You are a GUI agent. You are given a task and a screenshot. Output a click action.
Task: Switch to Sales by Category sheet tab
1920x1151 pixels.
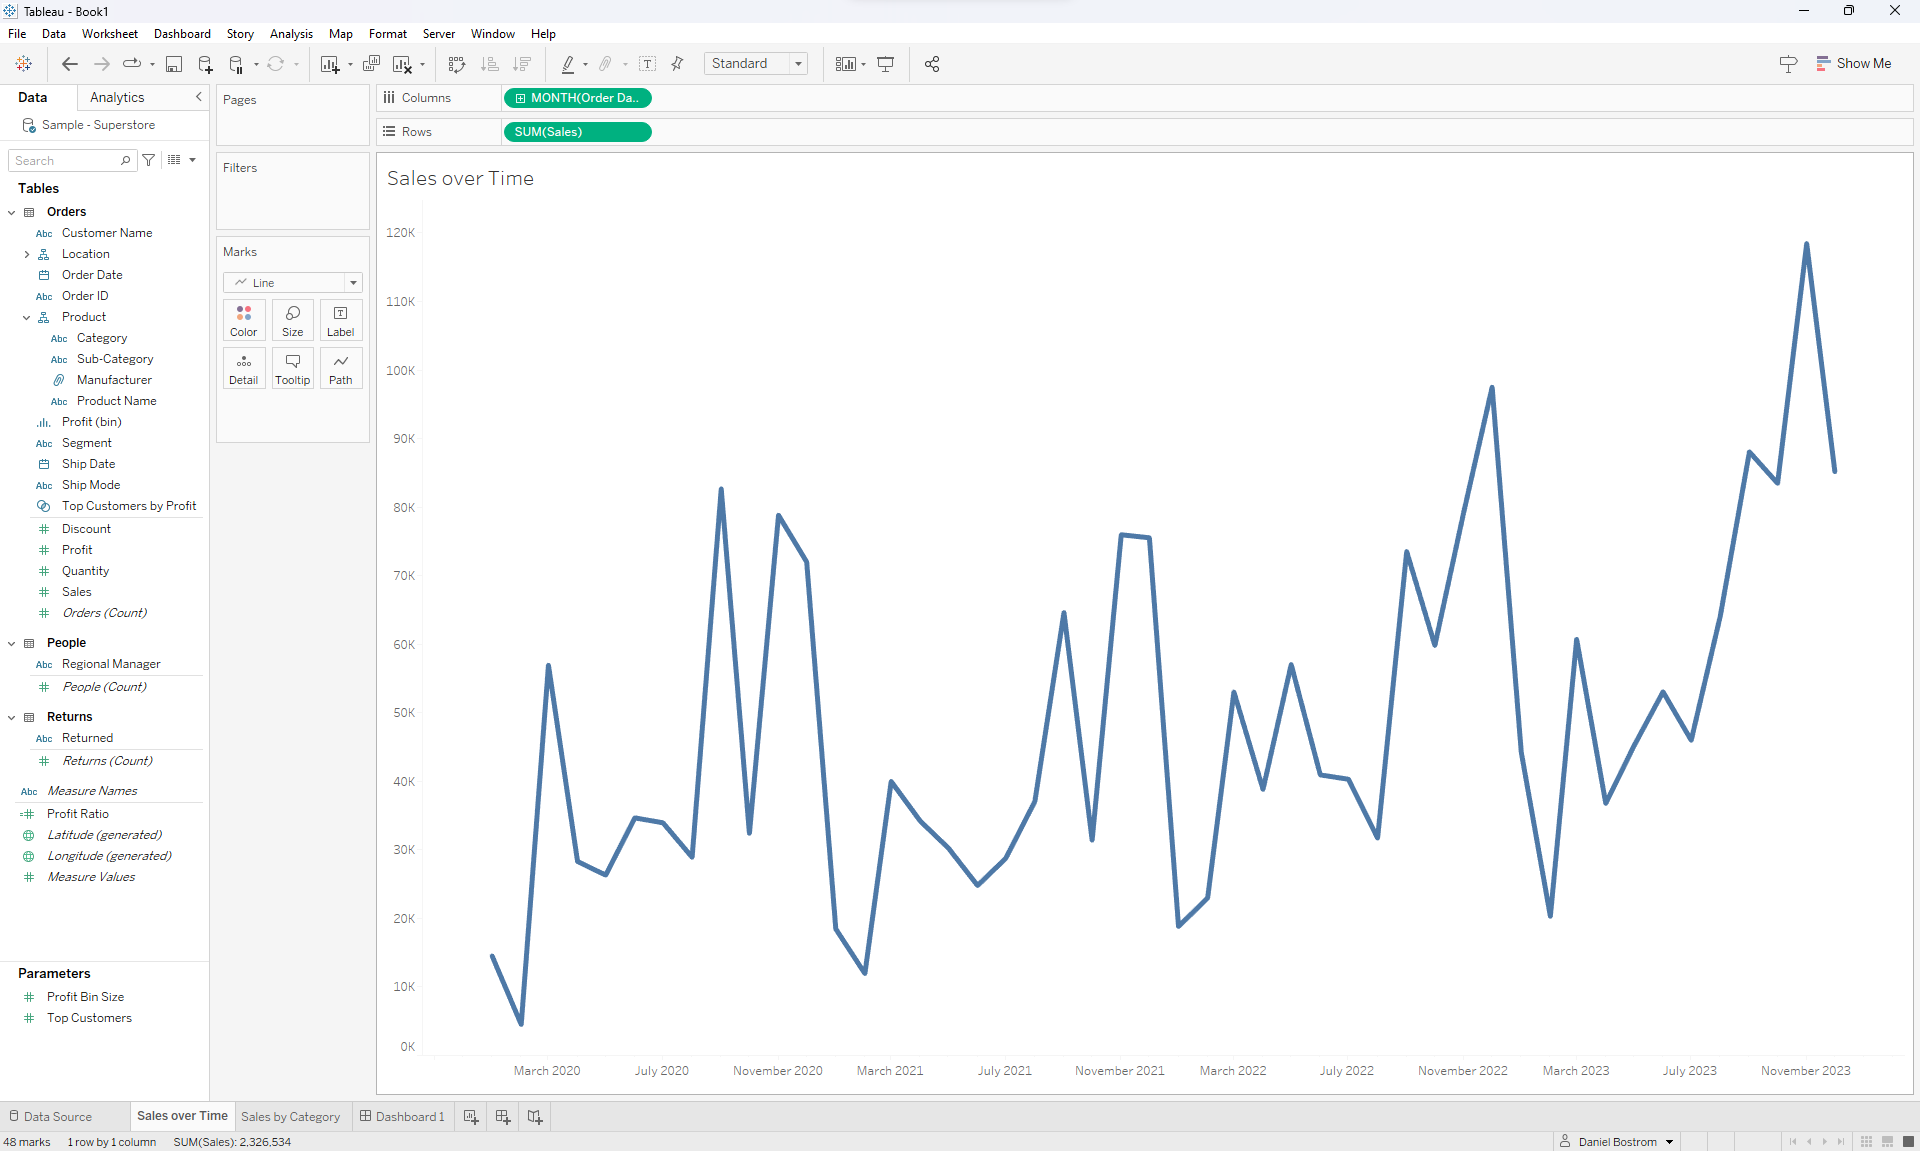coord(290,1116)
